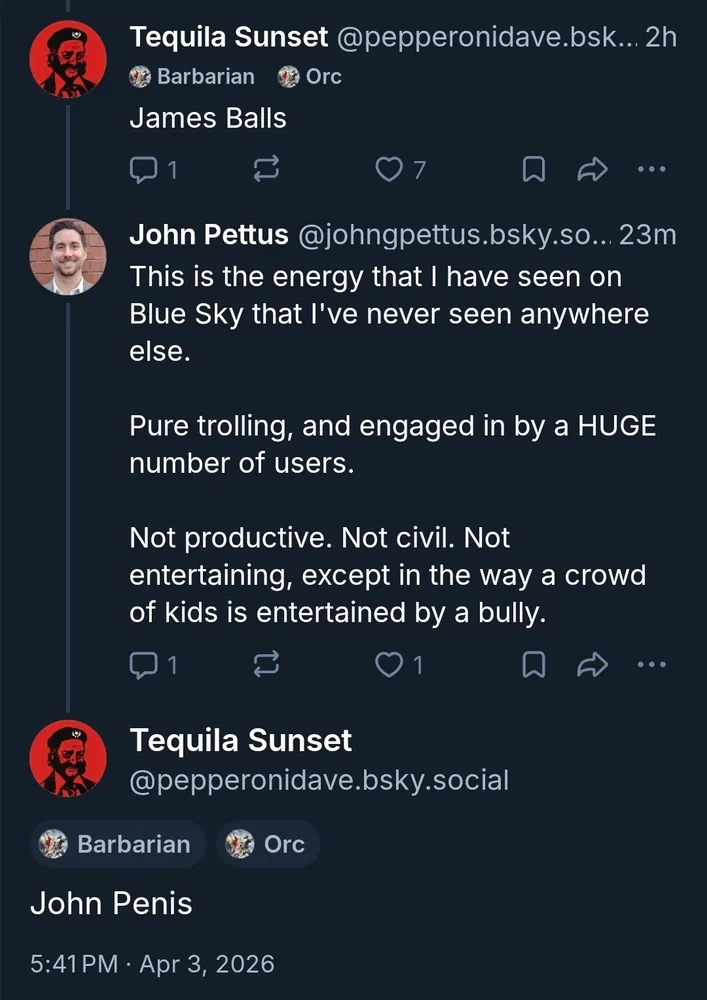Screen dimensions: 707x1000
Task: Select the large Orc label badge
Action: coord(268,844)
